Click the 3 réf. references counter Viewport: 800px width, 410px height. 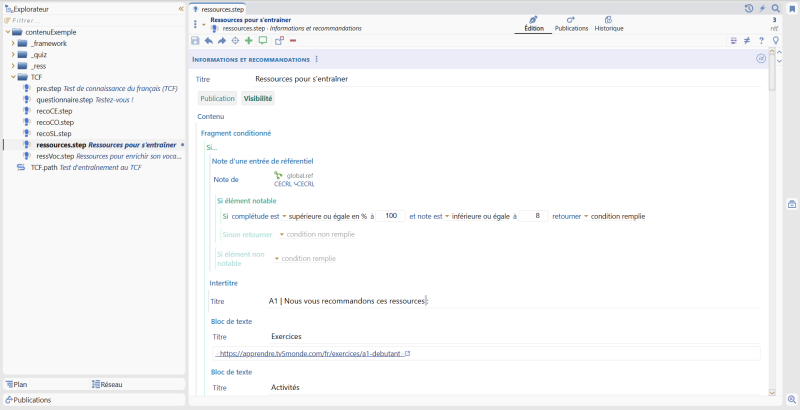[x=774, y=24]
